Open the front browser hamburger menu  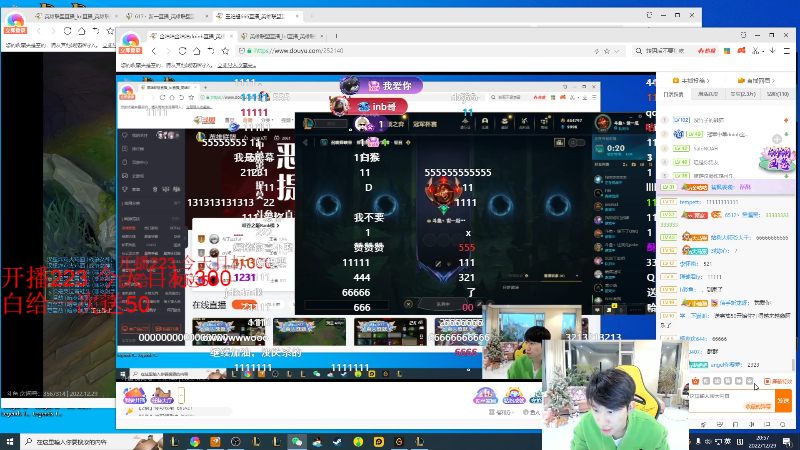787,51
